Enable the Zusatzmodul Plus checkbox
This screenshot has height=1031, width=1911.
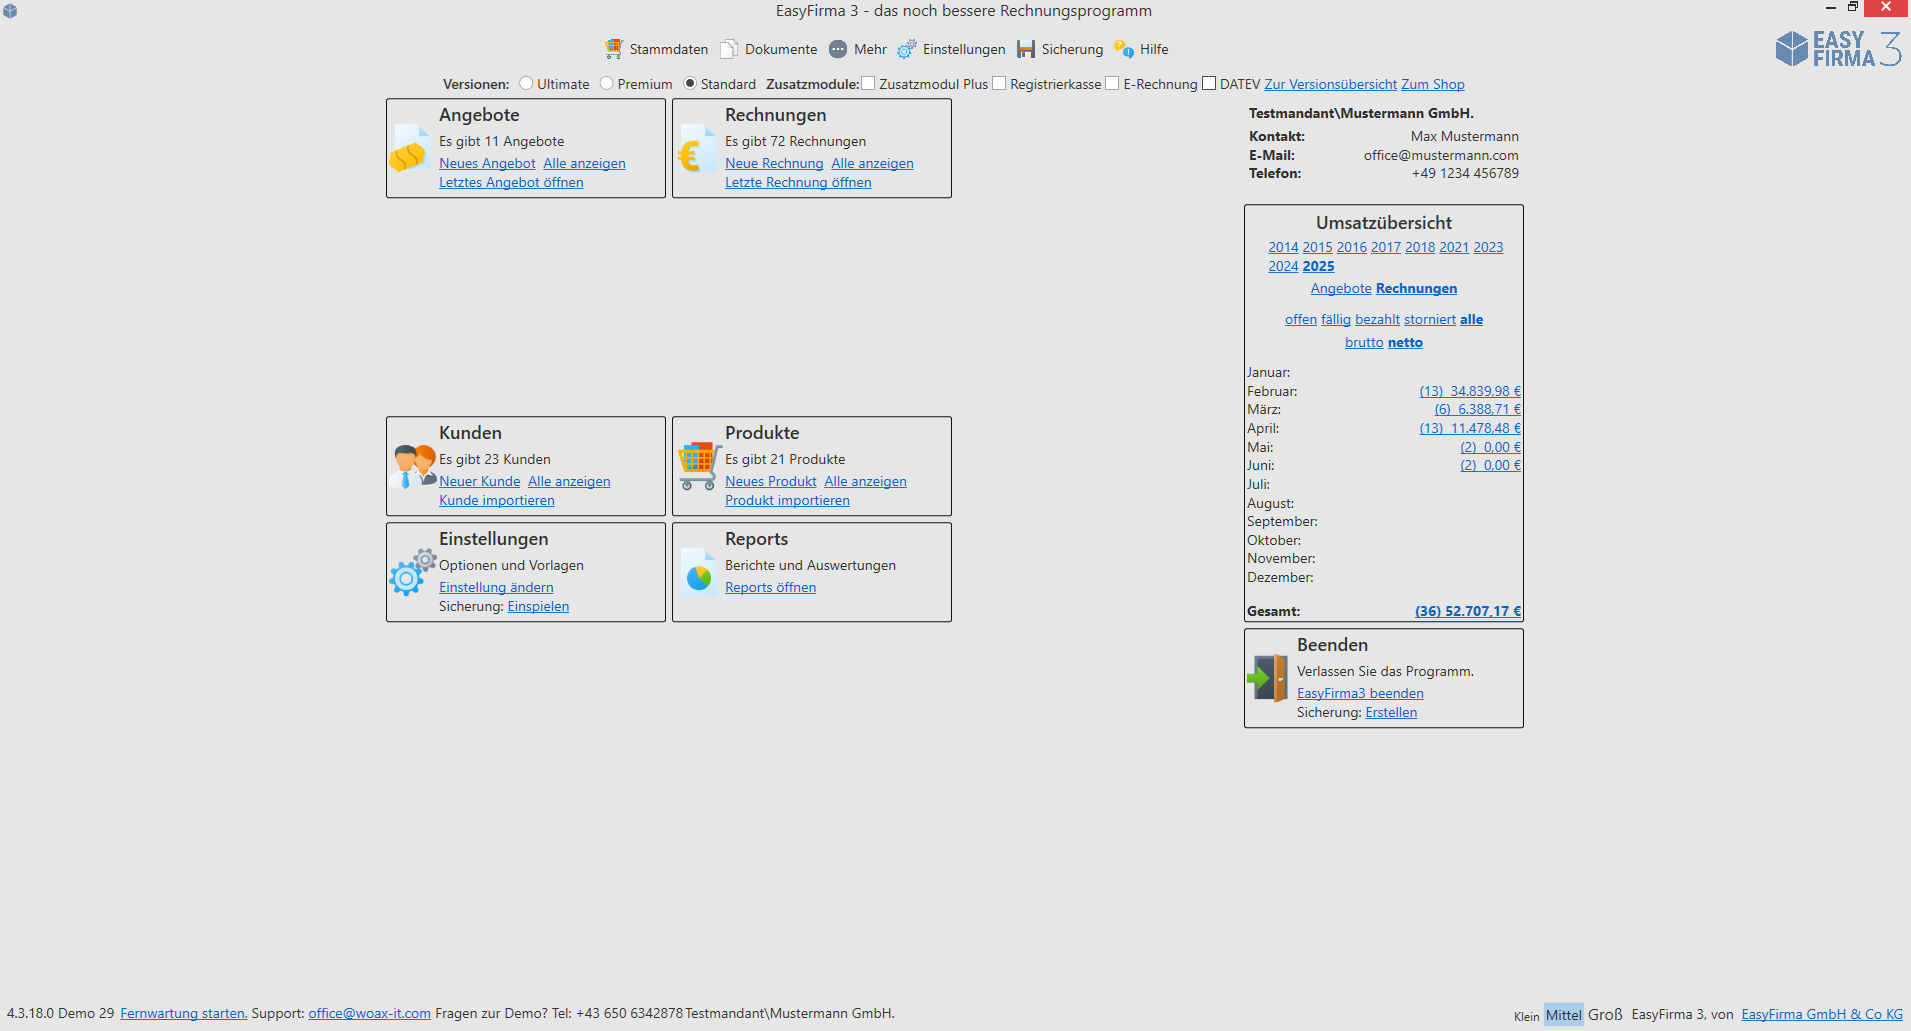click(868, 84)
